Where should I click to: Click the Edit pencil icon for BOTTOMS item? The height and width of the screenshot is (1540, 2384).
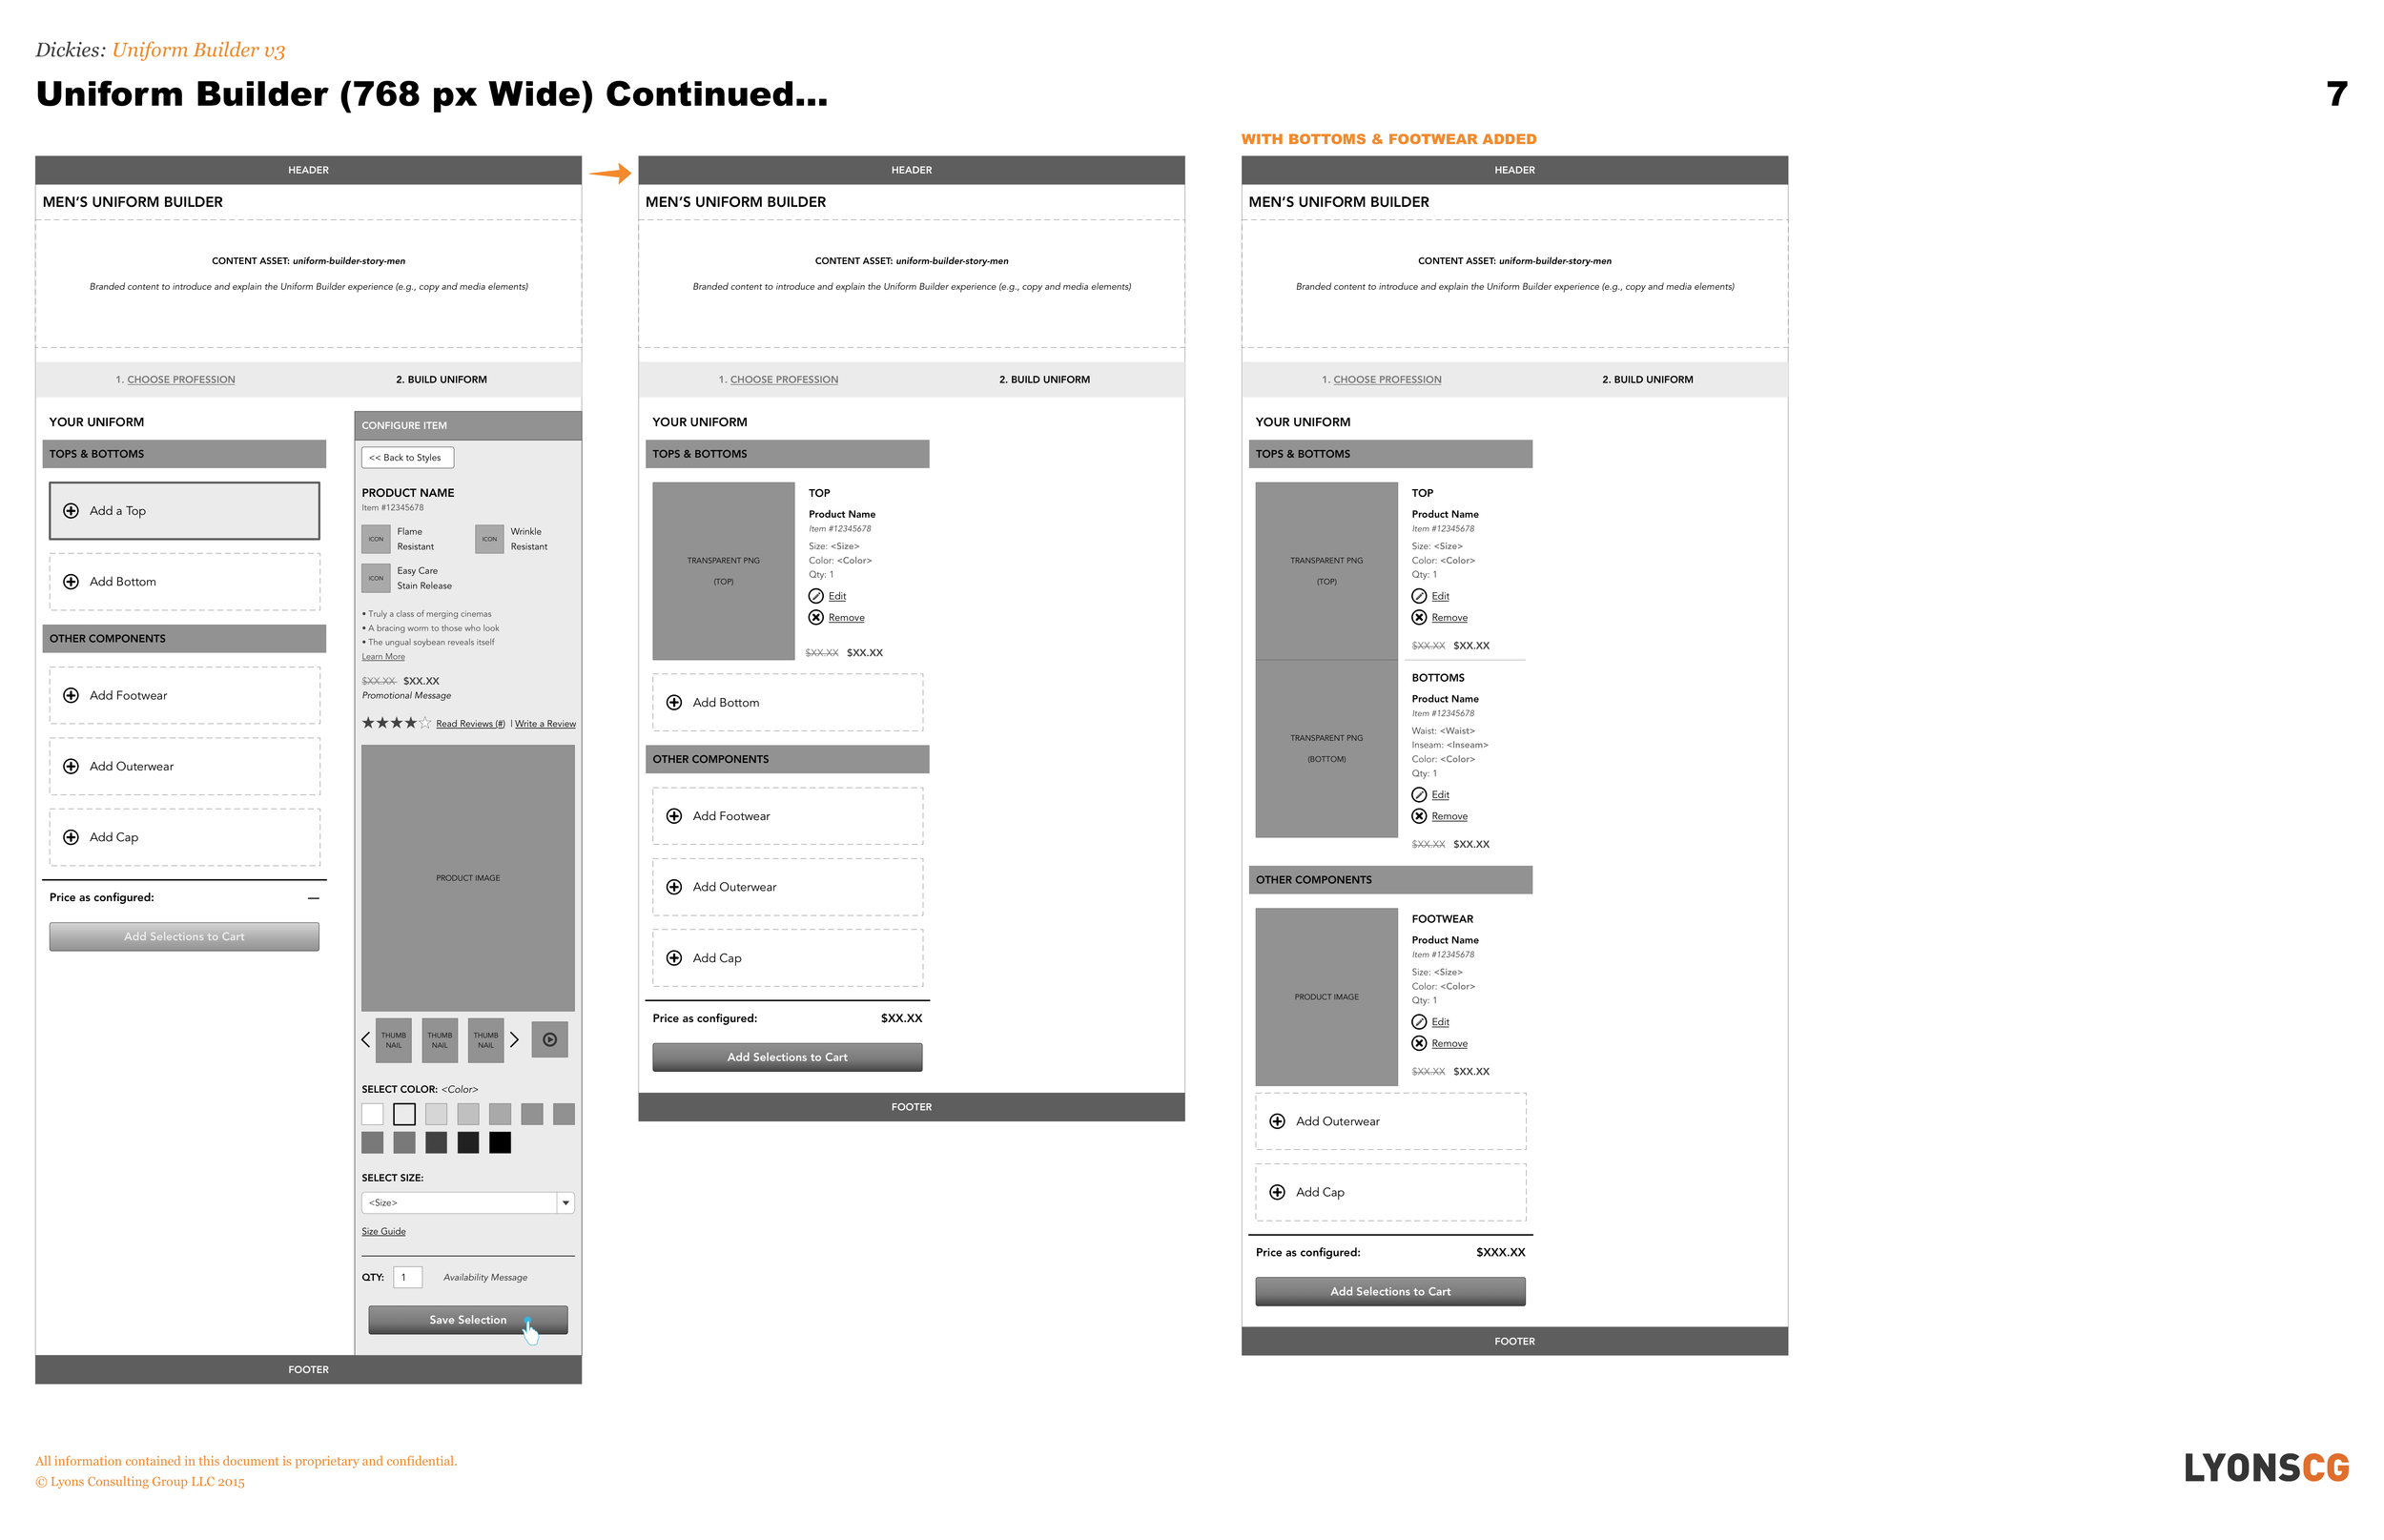[x=1418, y=795]
